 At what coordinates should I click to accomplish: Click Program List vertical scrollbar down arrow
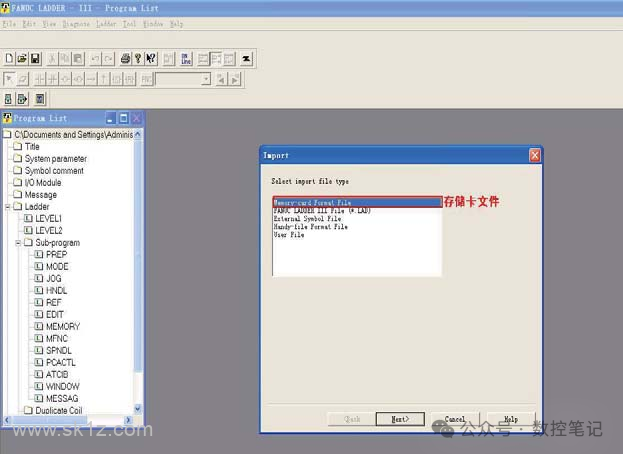[138, 408]
